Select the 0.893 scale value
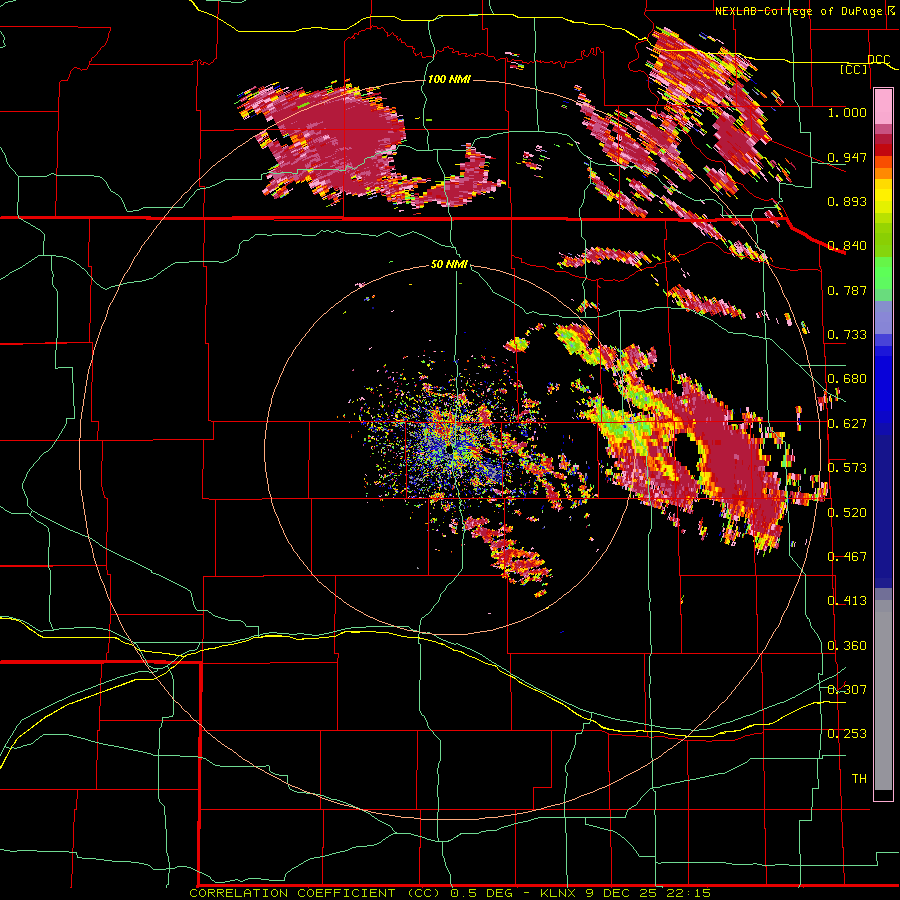Viewport: 900px width, 900px height. [x=847, y=201]
